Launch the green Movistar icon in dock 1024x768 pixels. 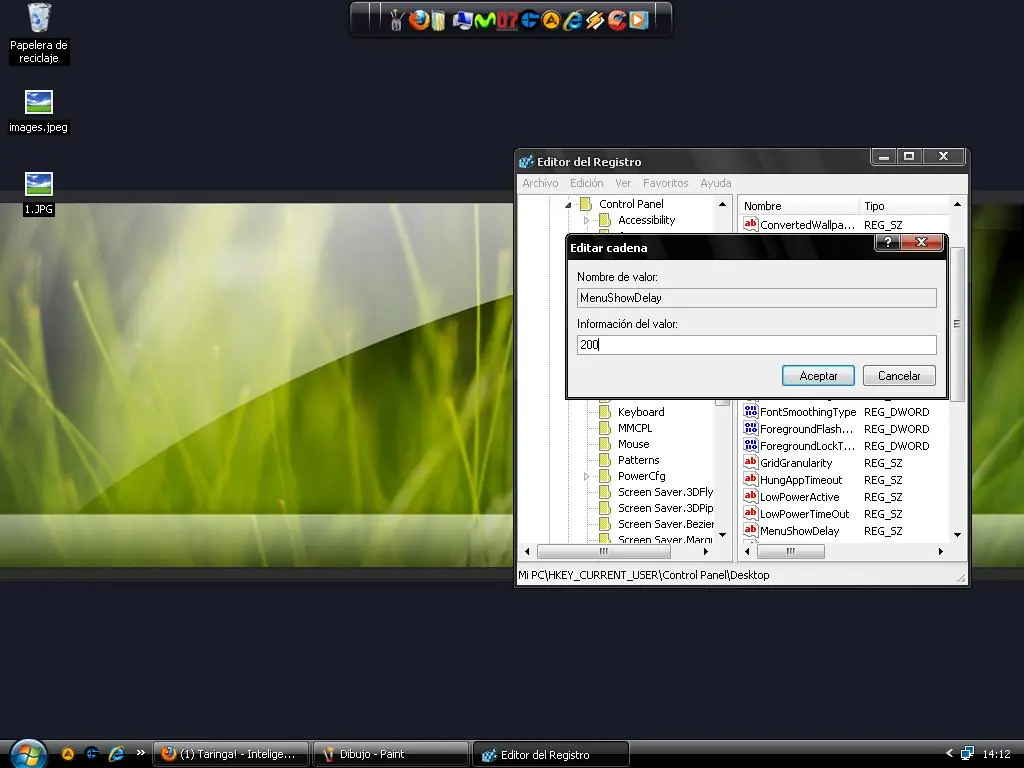(485, 20)
